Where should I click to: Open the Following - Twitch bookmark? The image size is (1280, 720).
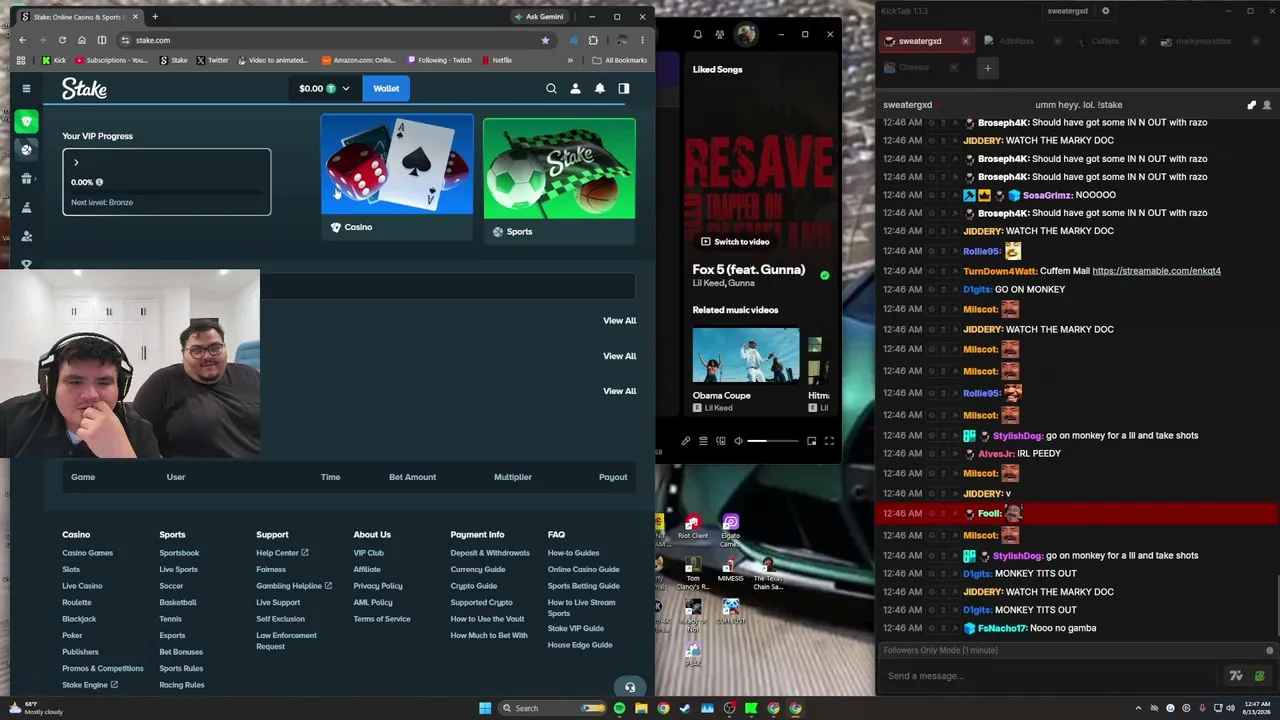pos(439,60)
